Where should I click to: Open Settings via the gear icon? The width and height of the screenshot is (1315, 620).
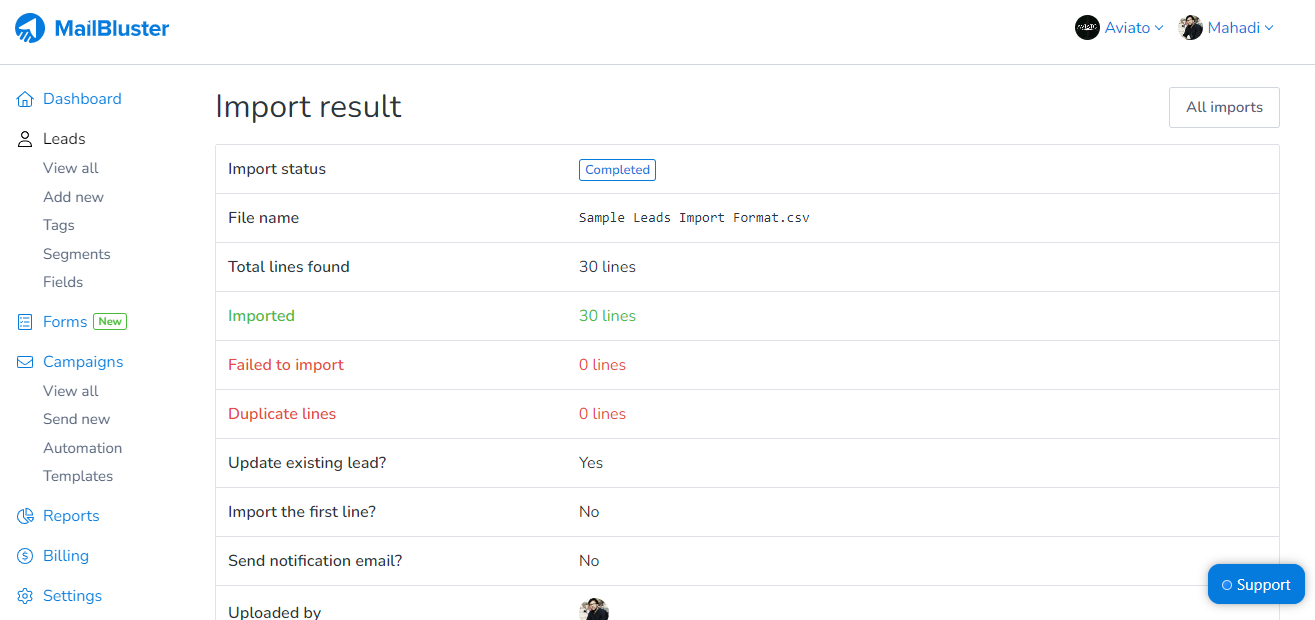pyautogui.click(x=24, y=595)
